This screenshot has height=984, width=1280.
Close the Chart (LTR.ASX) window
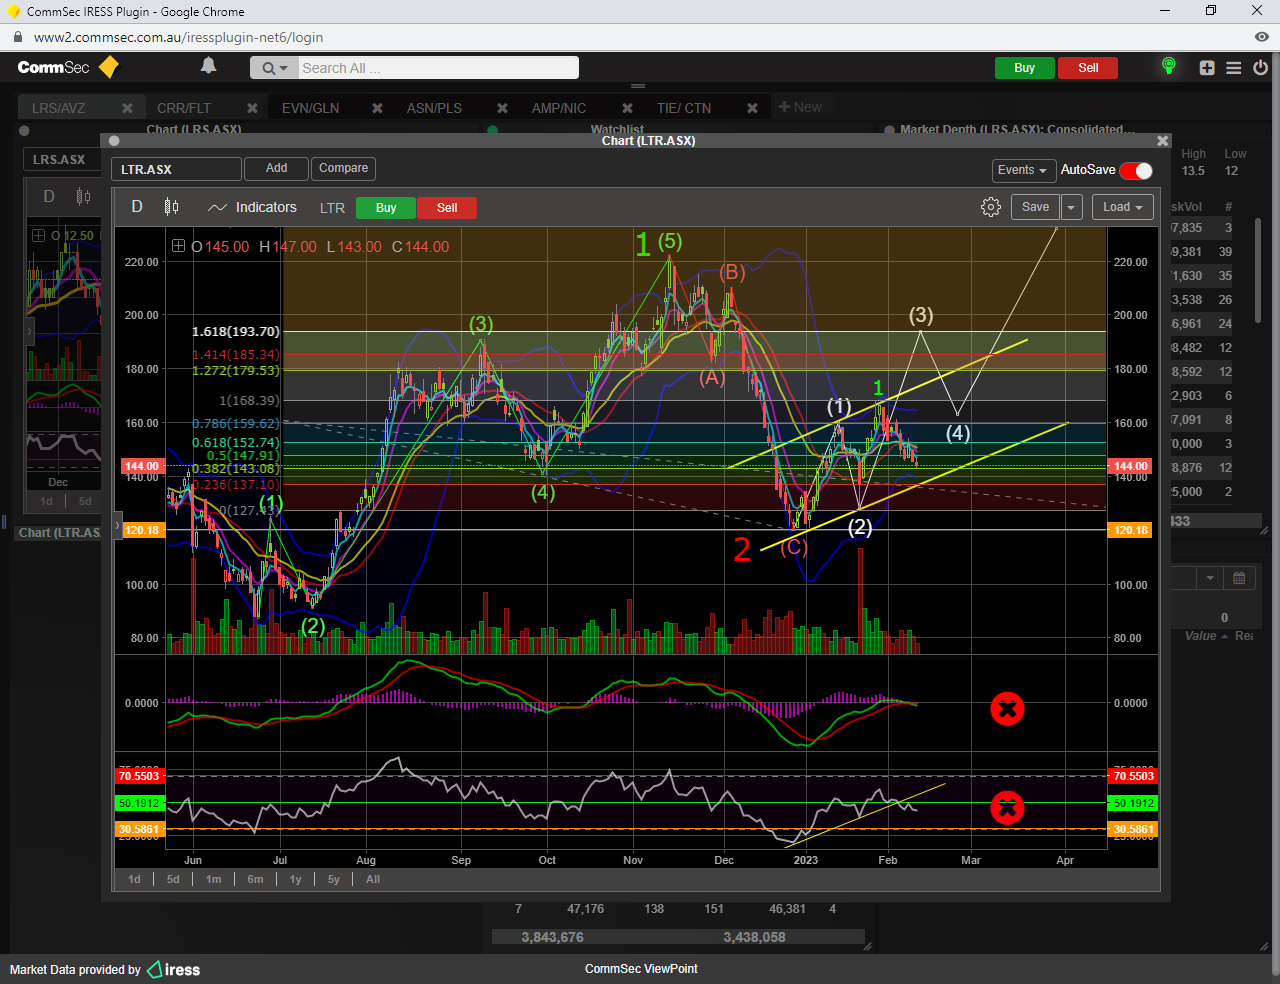1162,141
